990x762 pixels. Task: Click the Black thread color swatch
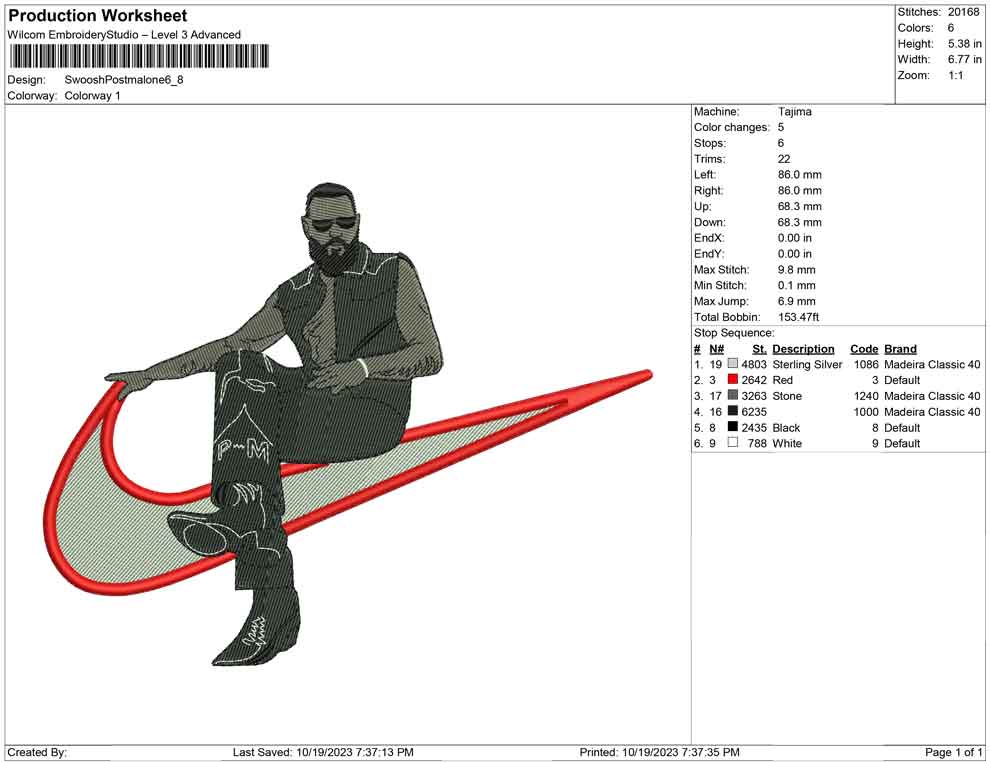pyautogui.click(x=732, y=427)
